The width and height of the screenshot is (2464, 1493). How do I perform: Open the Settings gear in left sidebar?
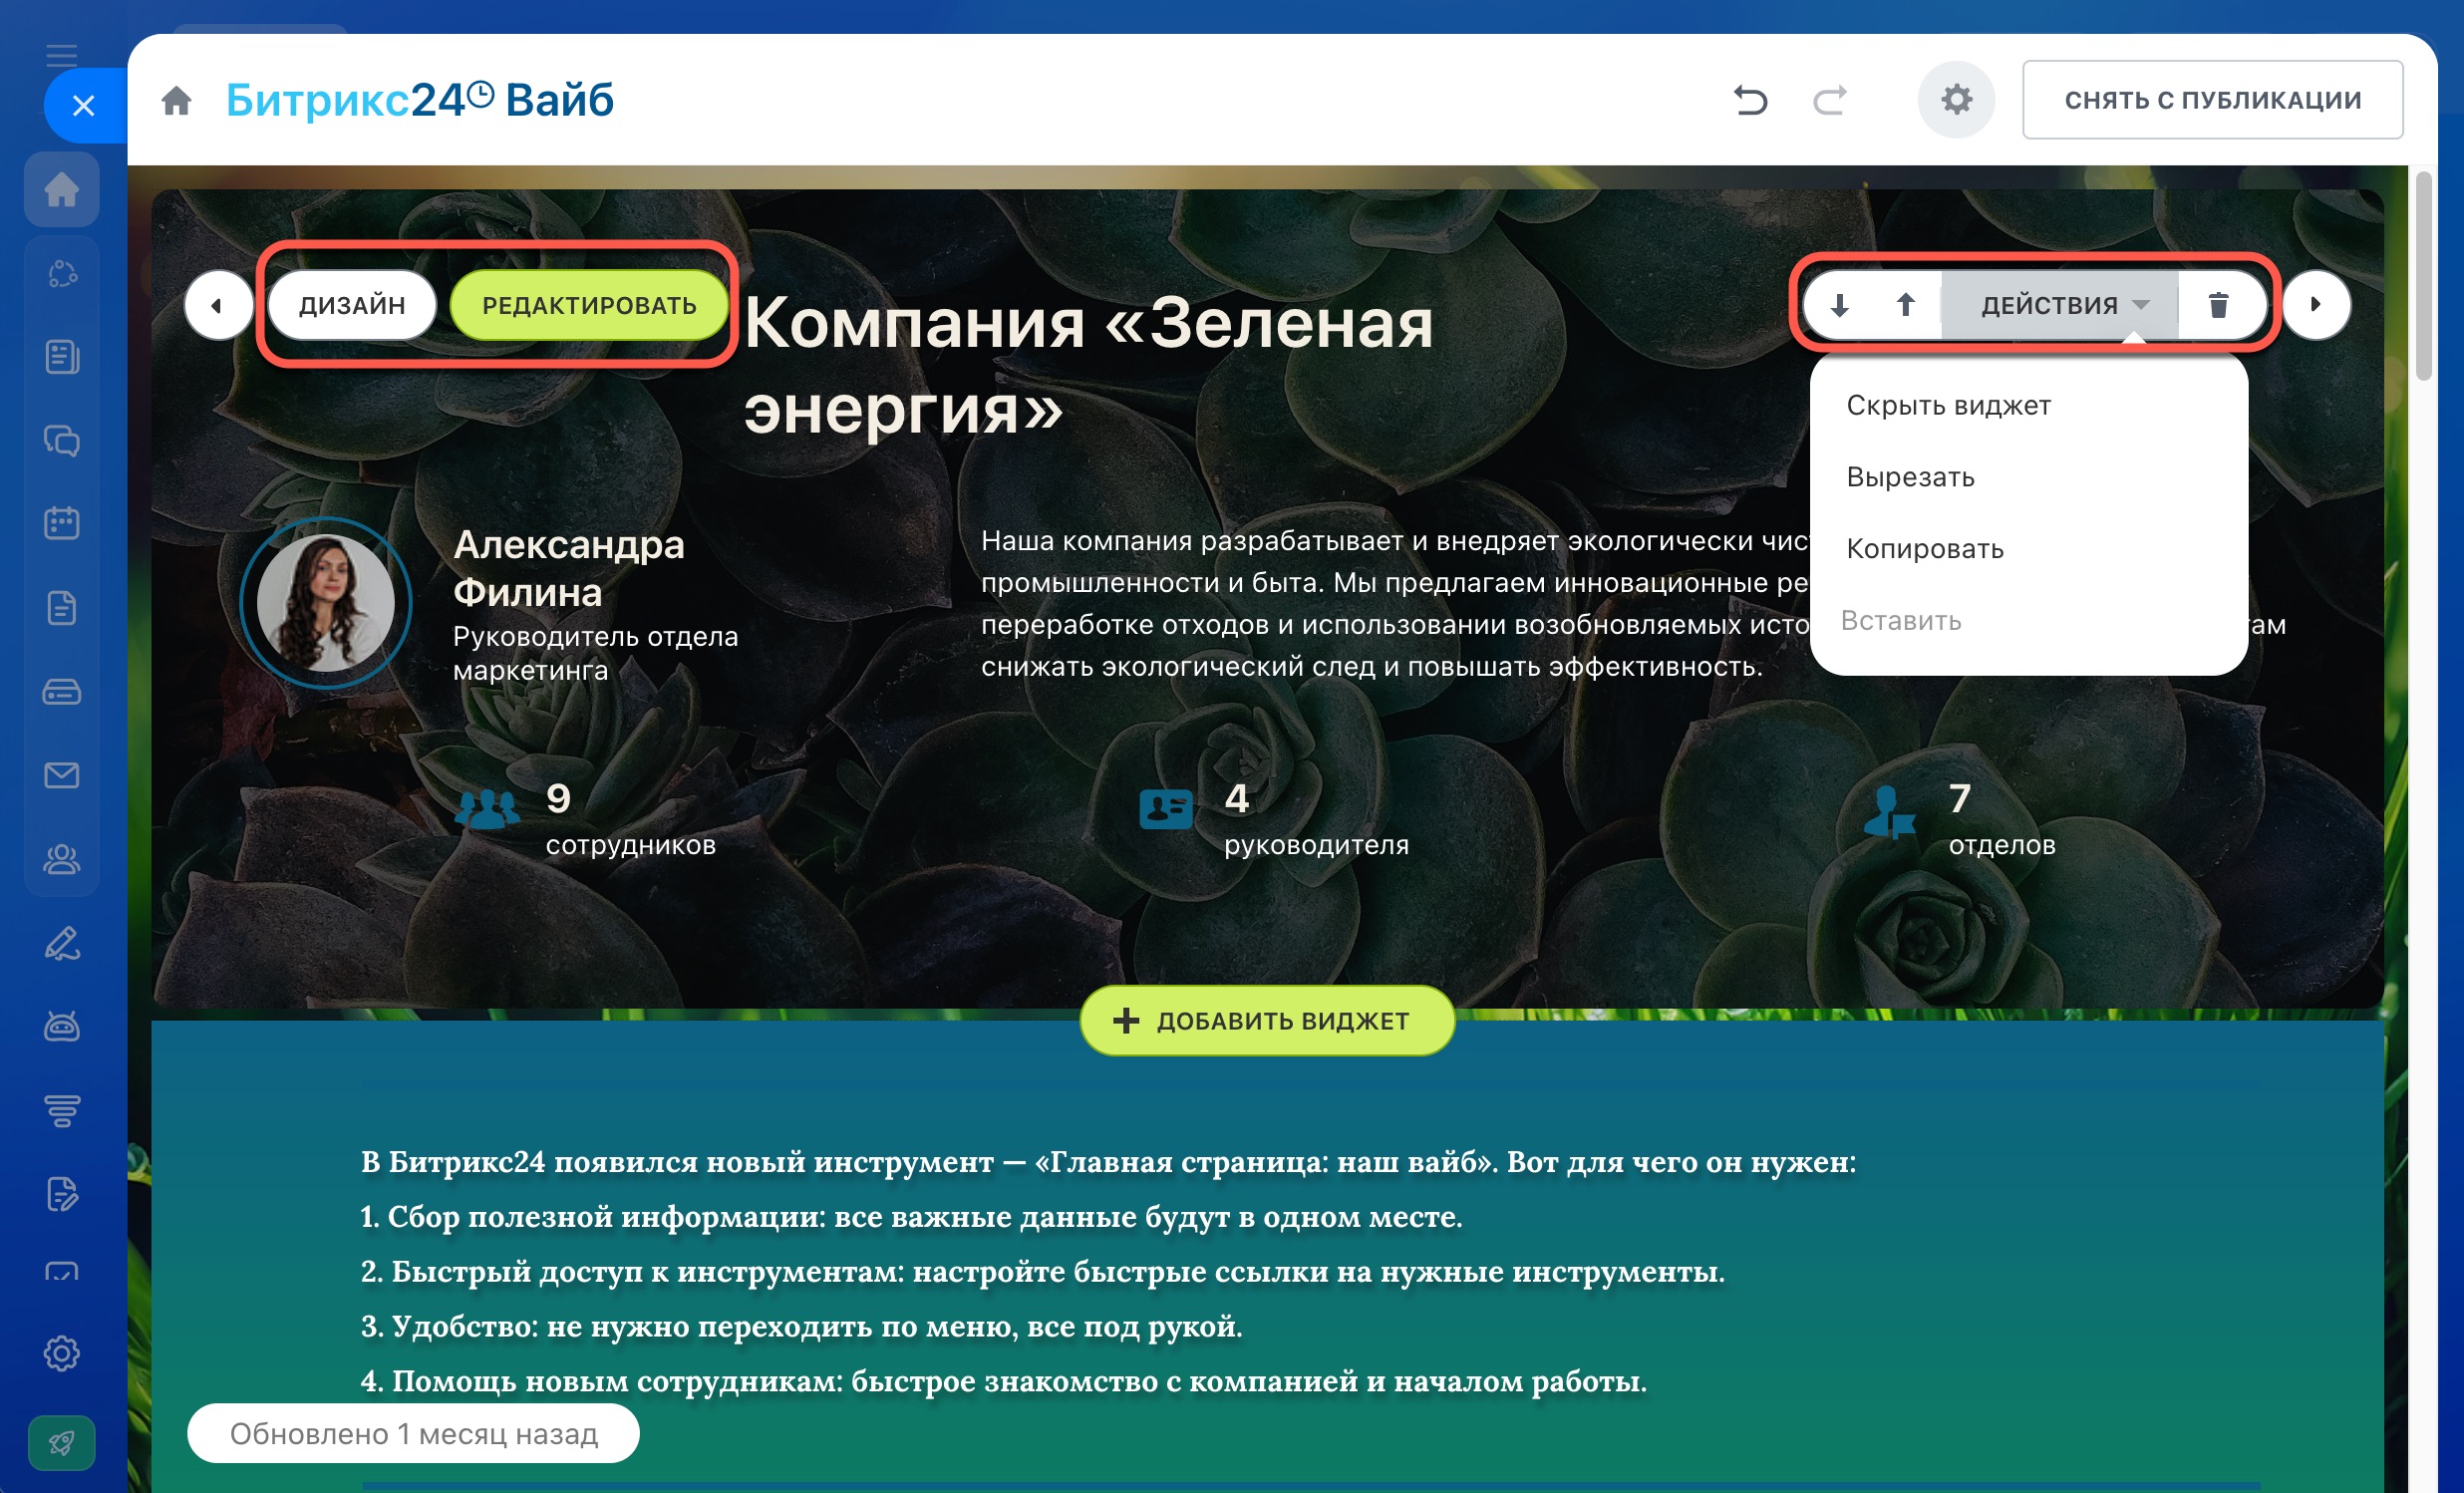pyautogui.click(x=62, y=1353)
